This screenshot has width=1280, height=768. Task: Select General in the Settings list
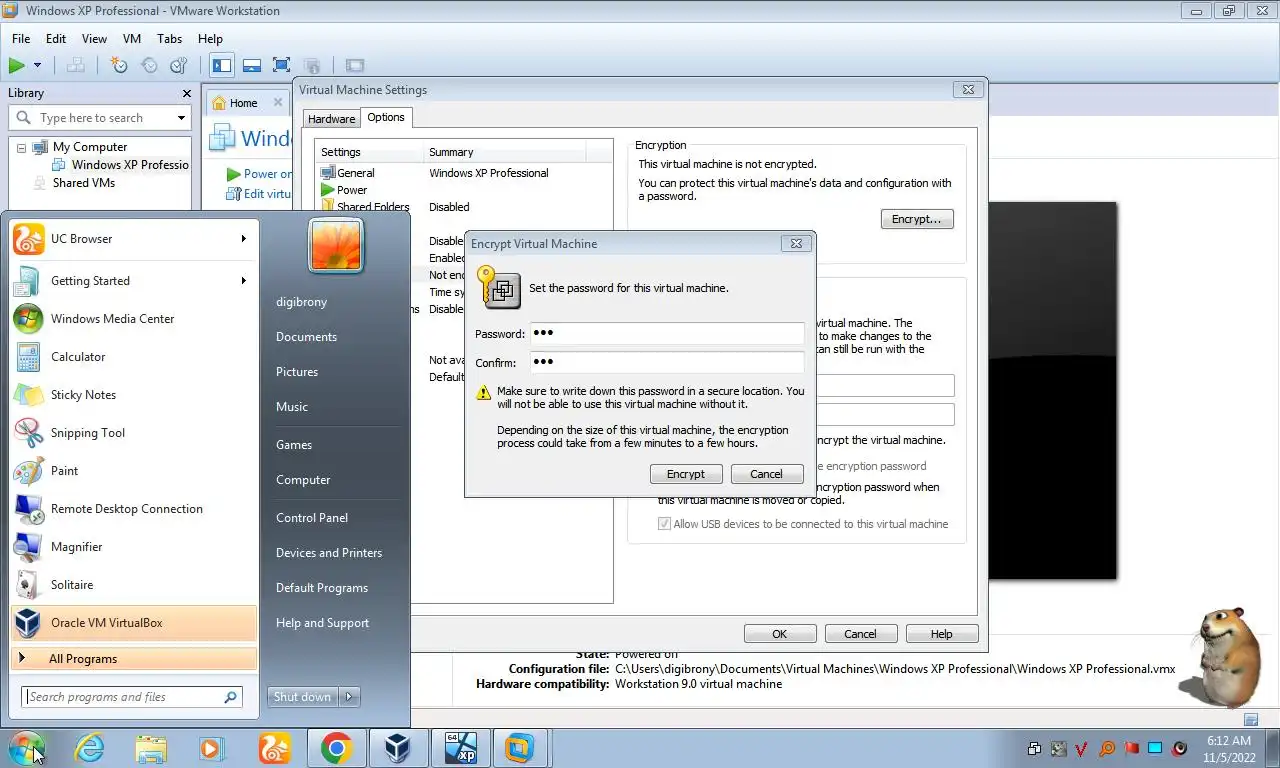point(356,173)
